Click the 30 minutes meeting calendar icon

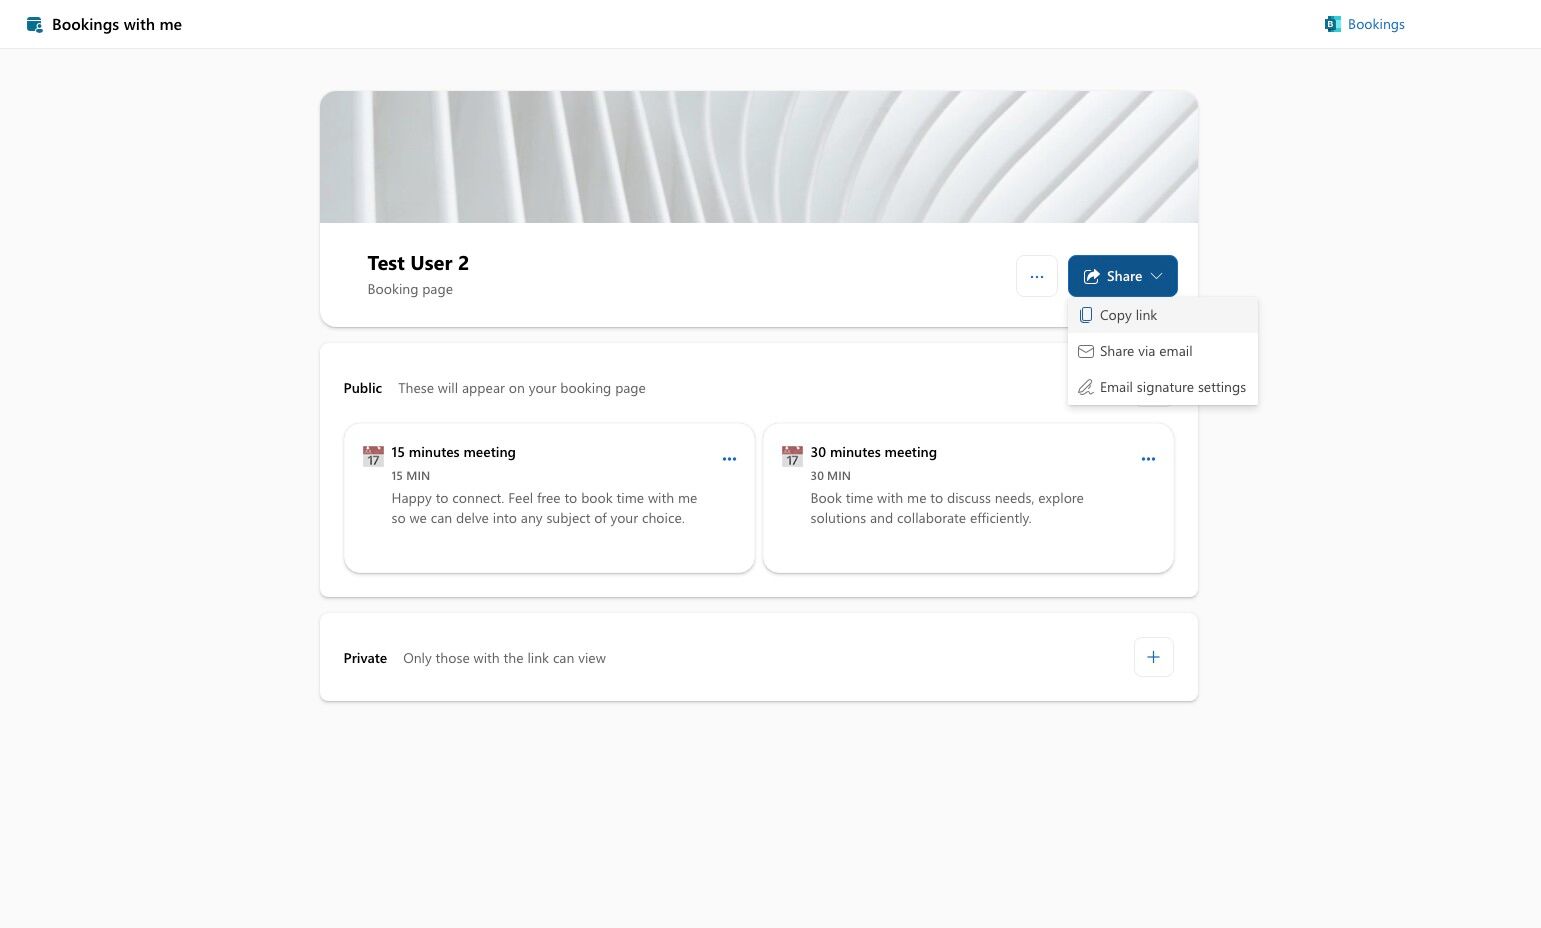(x=792, y=457)
